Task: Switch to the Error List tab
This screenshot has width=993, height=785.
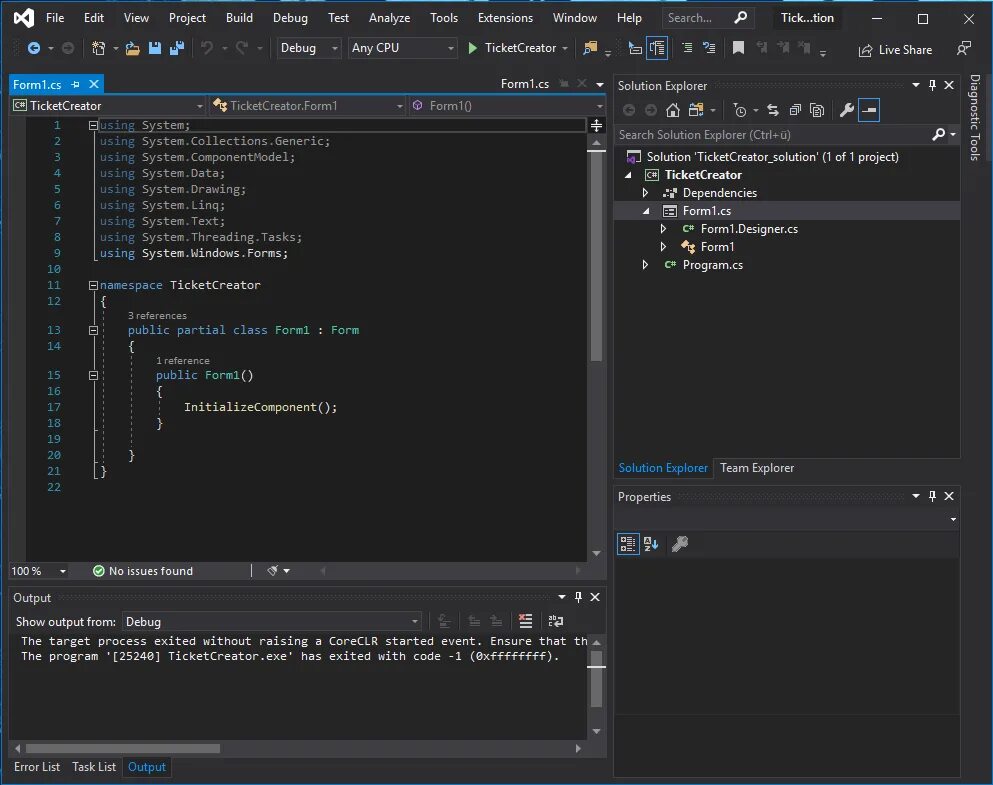Action: coord(37,767)
